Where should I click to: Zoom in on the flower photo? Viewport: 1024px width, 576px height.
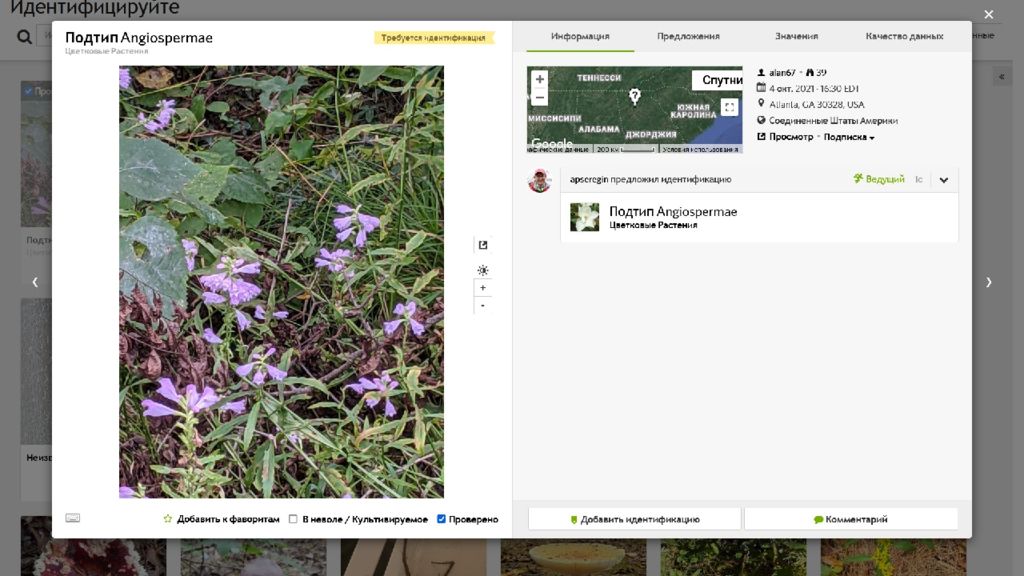(x=483, y=288)
